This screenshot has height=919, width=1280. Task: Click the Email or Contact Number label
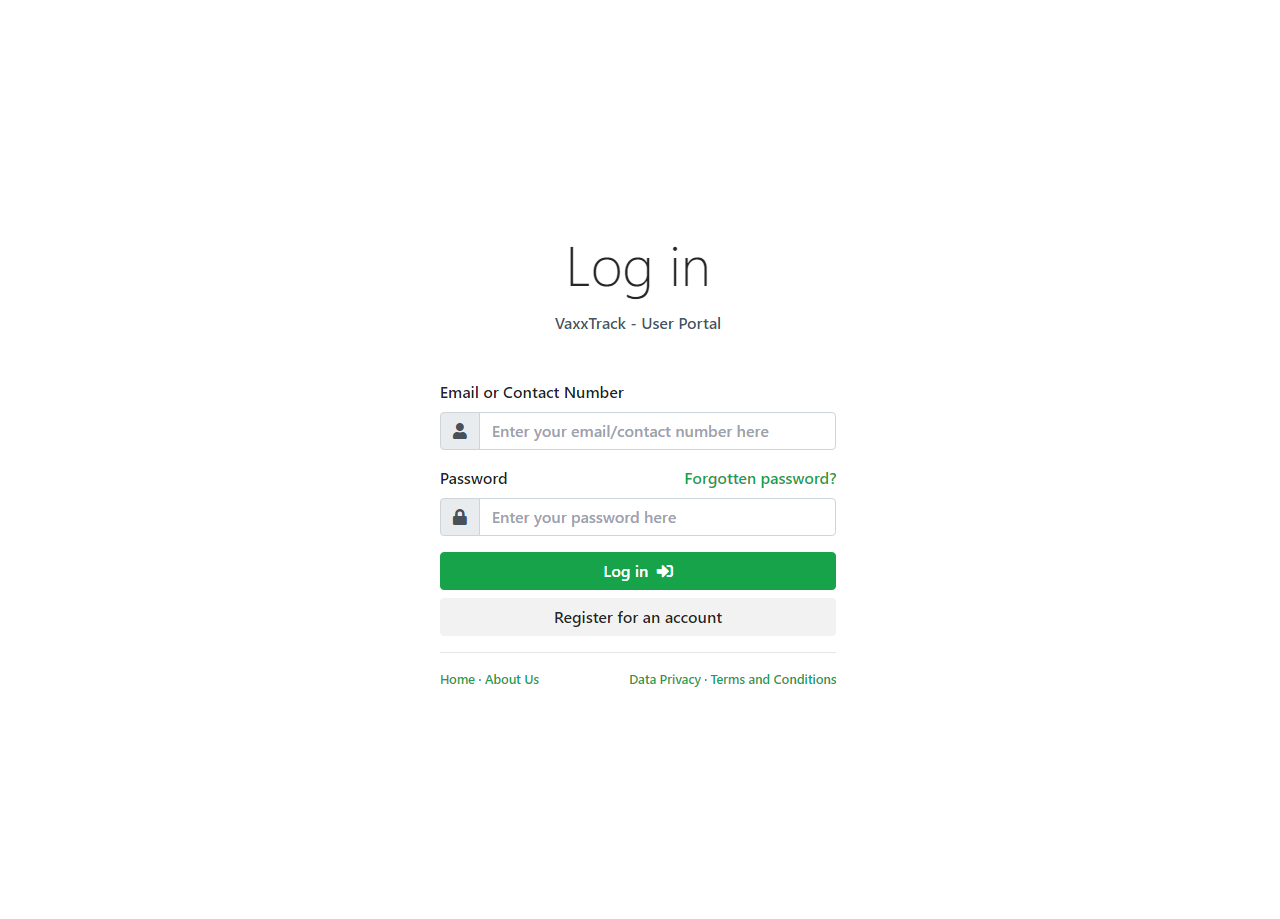point(532,393)
